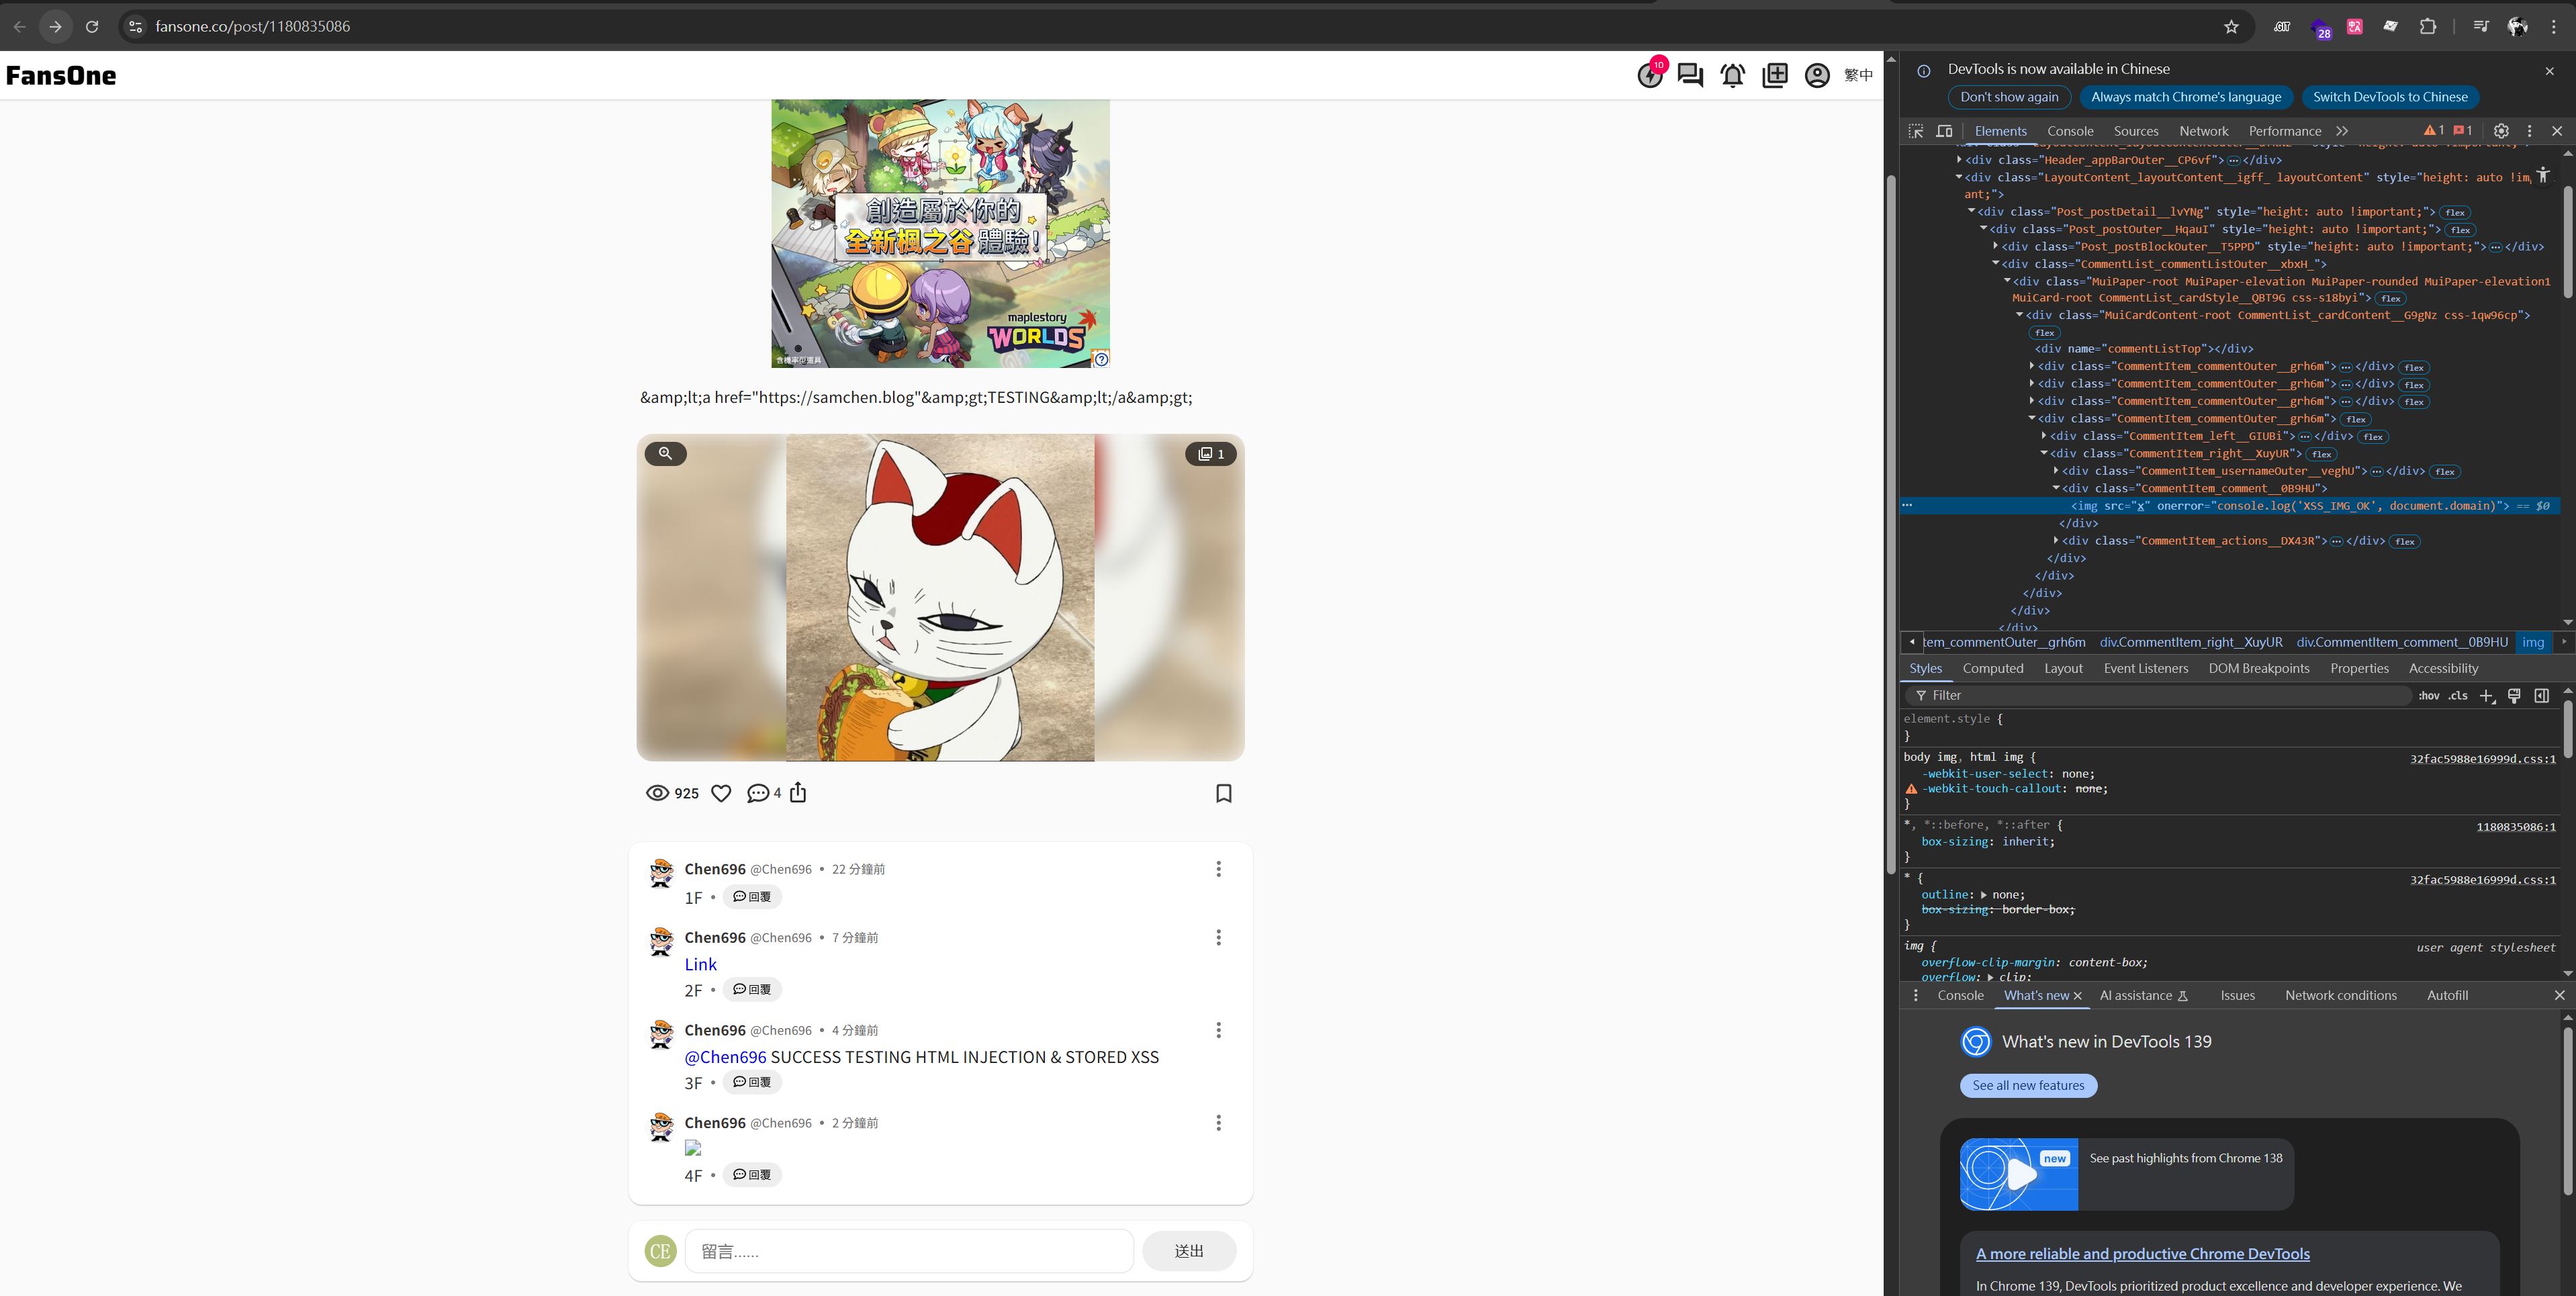This screenshot has width=2576, height=1296.
Task: Click the Don't show again button
Action: 2009,97
